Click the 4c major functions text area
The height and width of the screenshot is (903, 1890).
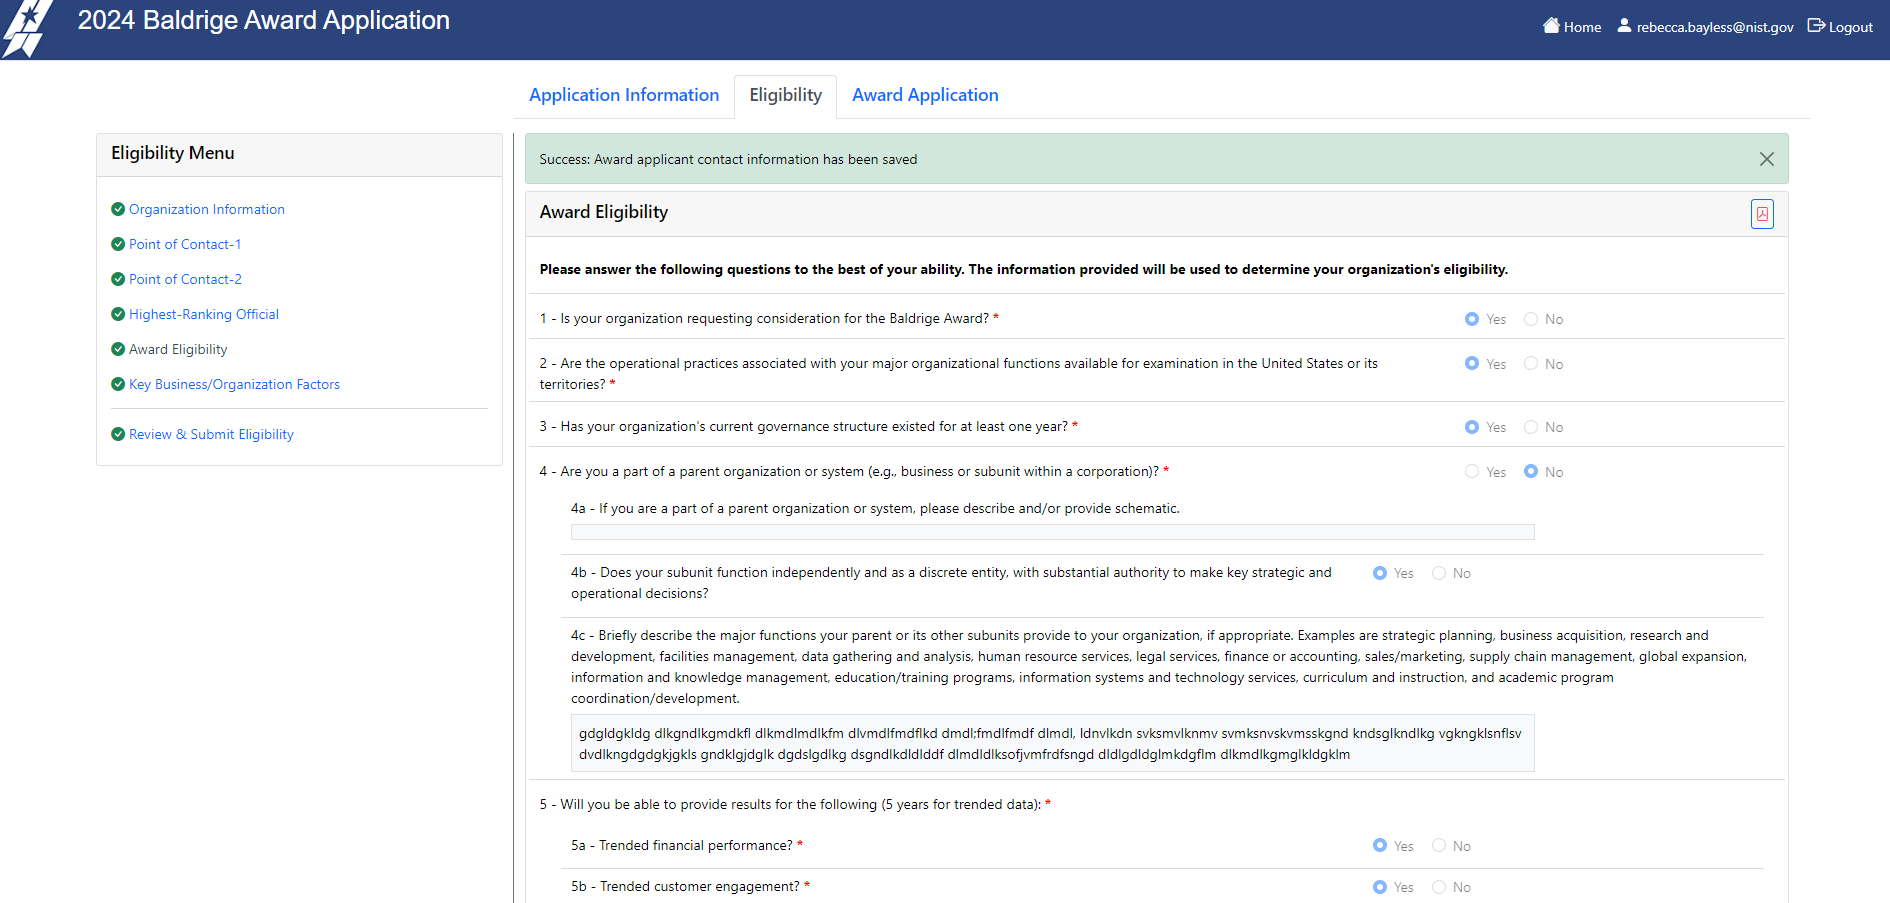[1052, 743]
